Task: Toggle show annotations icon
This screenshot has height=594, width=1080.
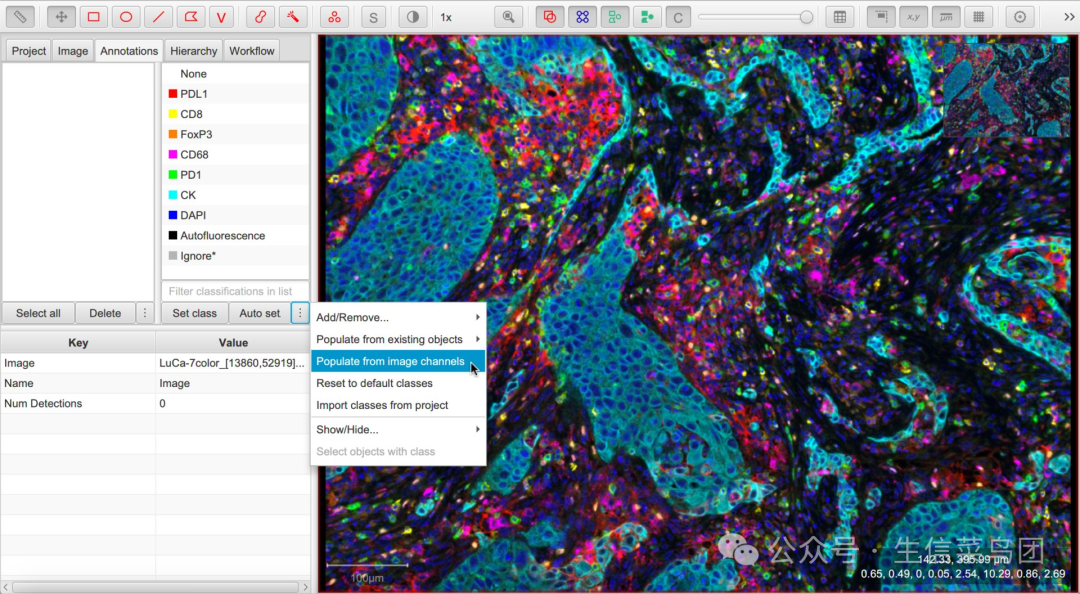Action: pos(550,17)
